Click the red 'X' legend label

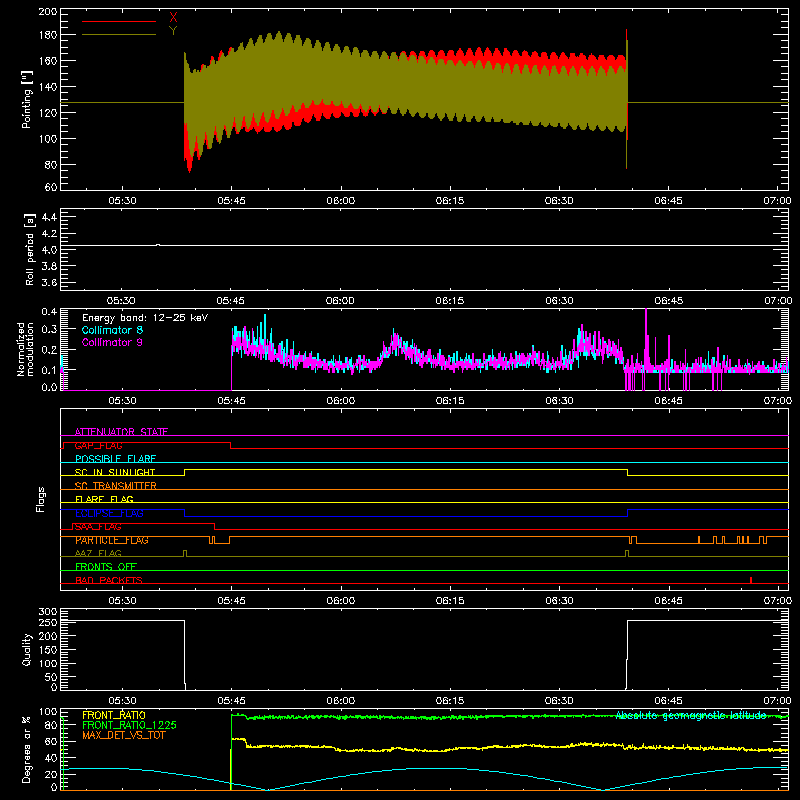click(173, 18)
